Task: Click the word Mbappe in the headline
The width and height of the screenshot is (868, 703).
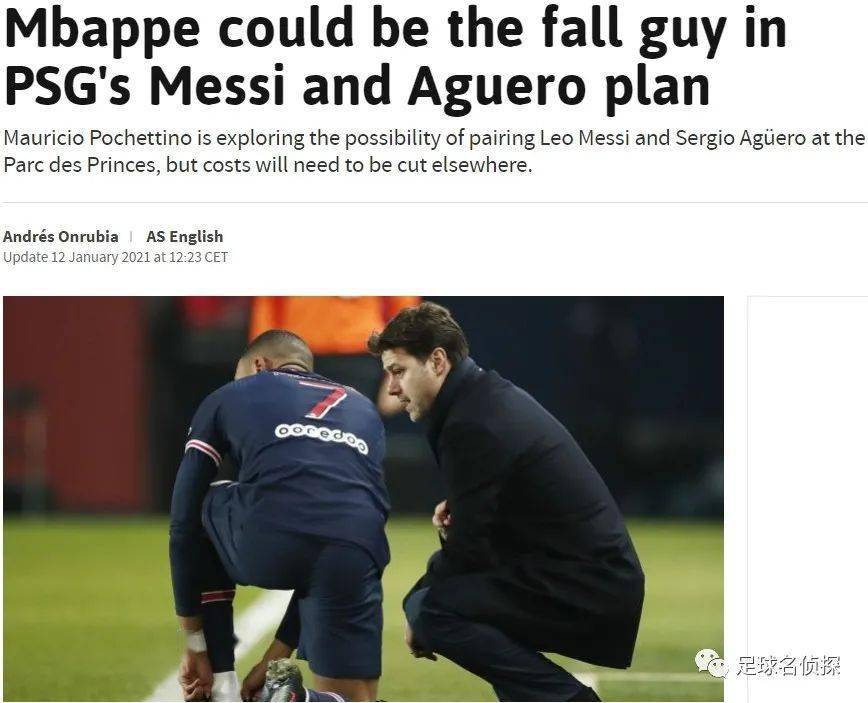Action: (x=102, y=29)
